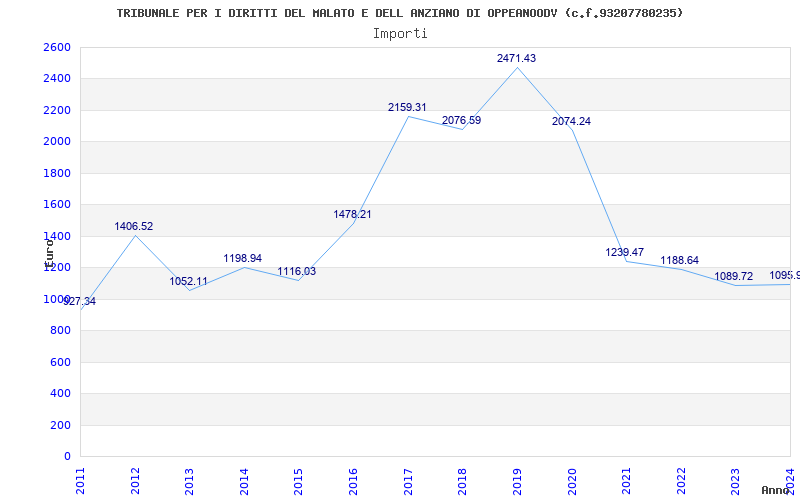
Task: Select the 1239.47 data label
Action: coord(625,252)
